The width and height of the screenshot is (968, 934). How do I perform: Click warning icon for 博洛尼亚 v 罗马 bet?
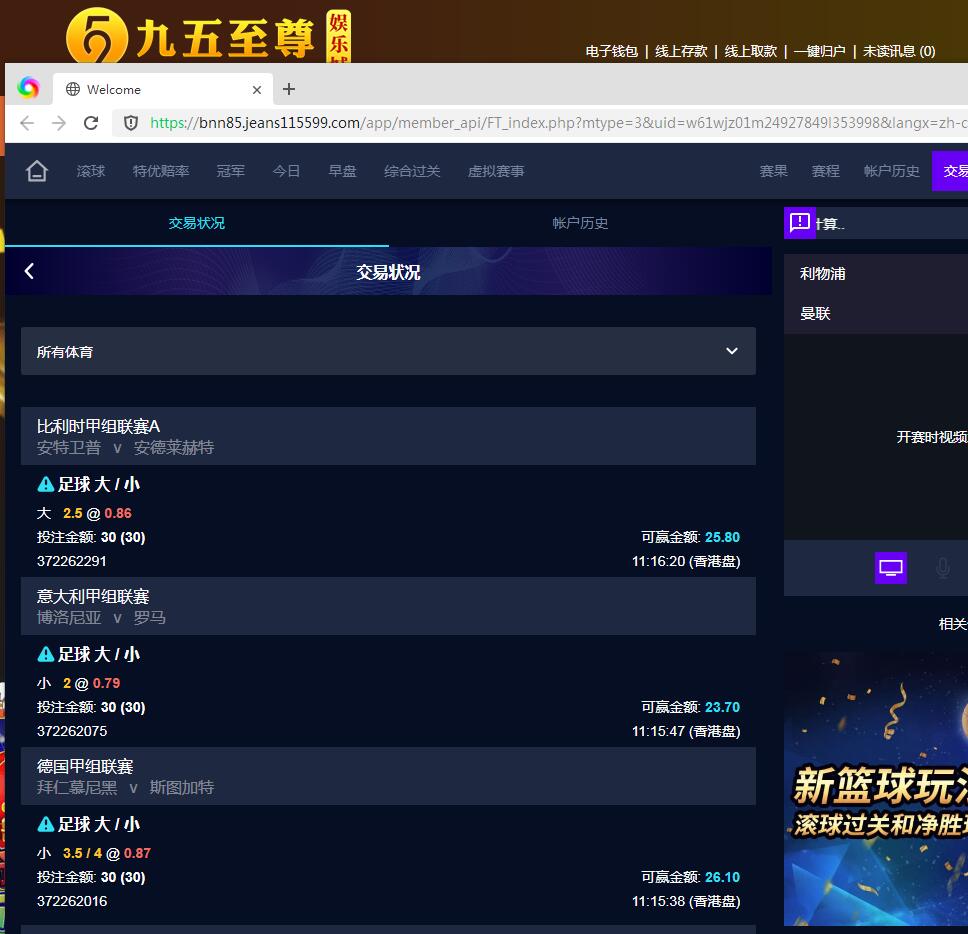(46, 654)
